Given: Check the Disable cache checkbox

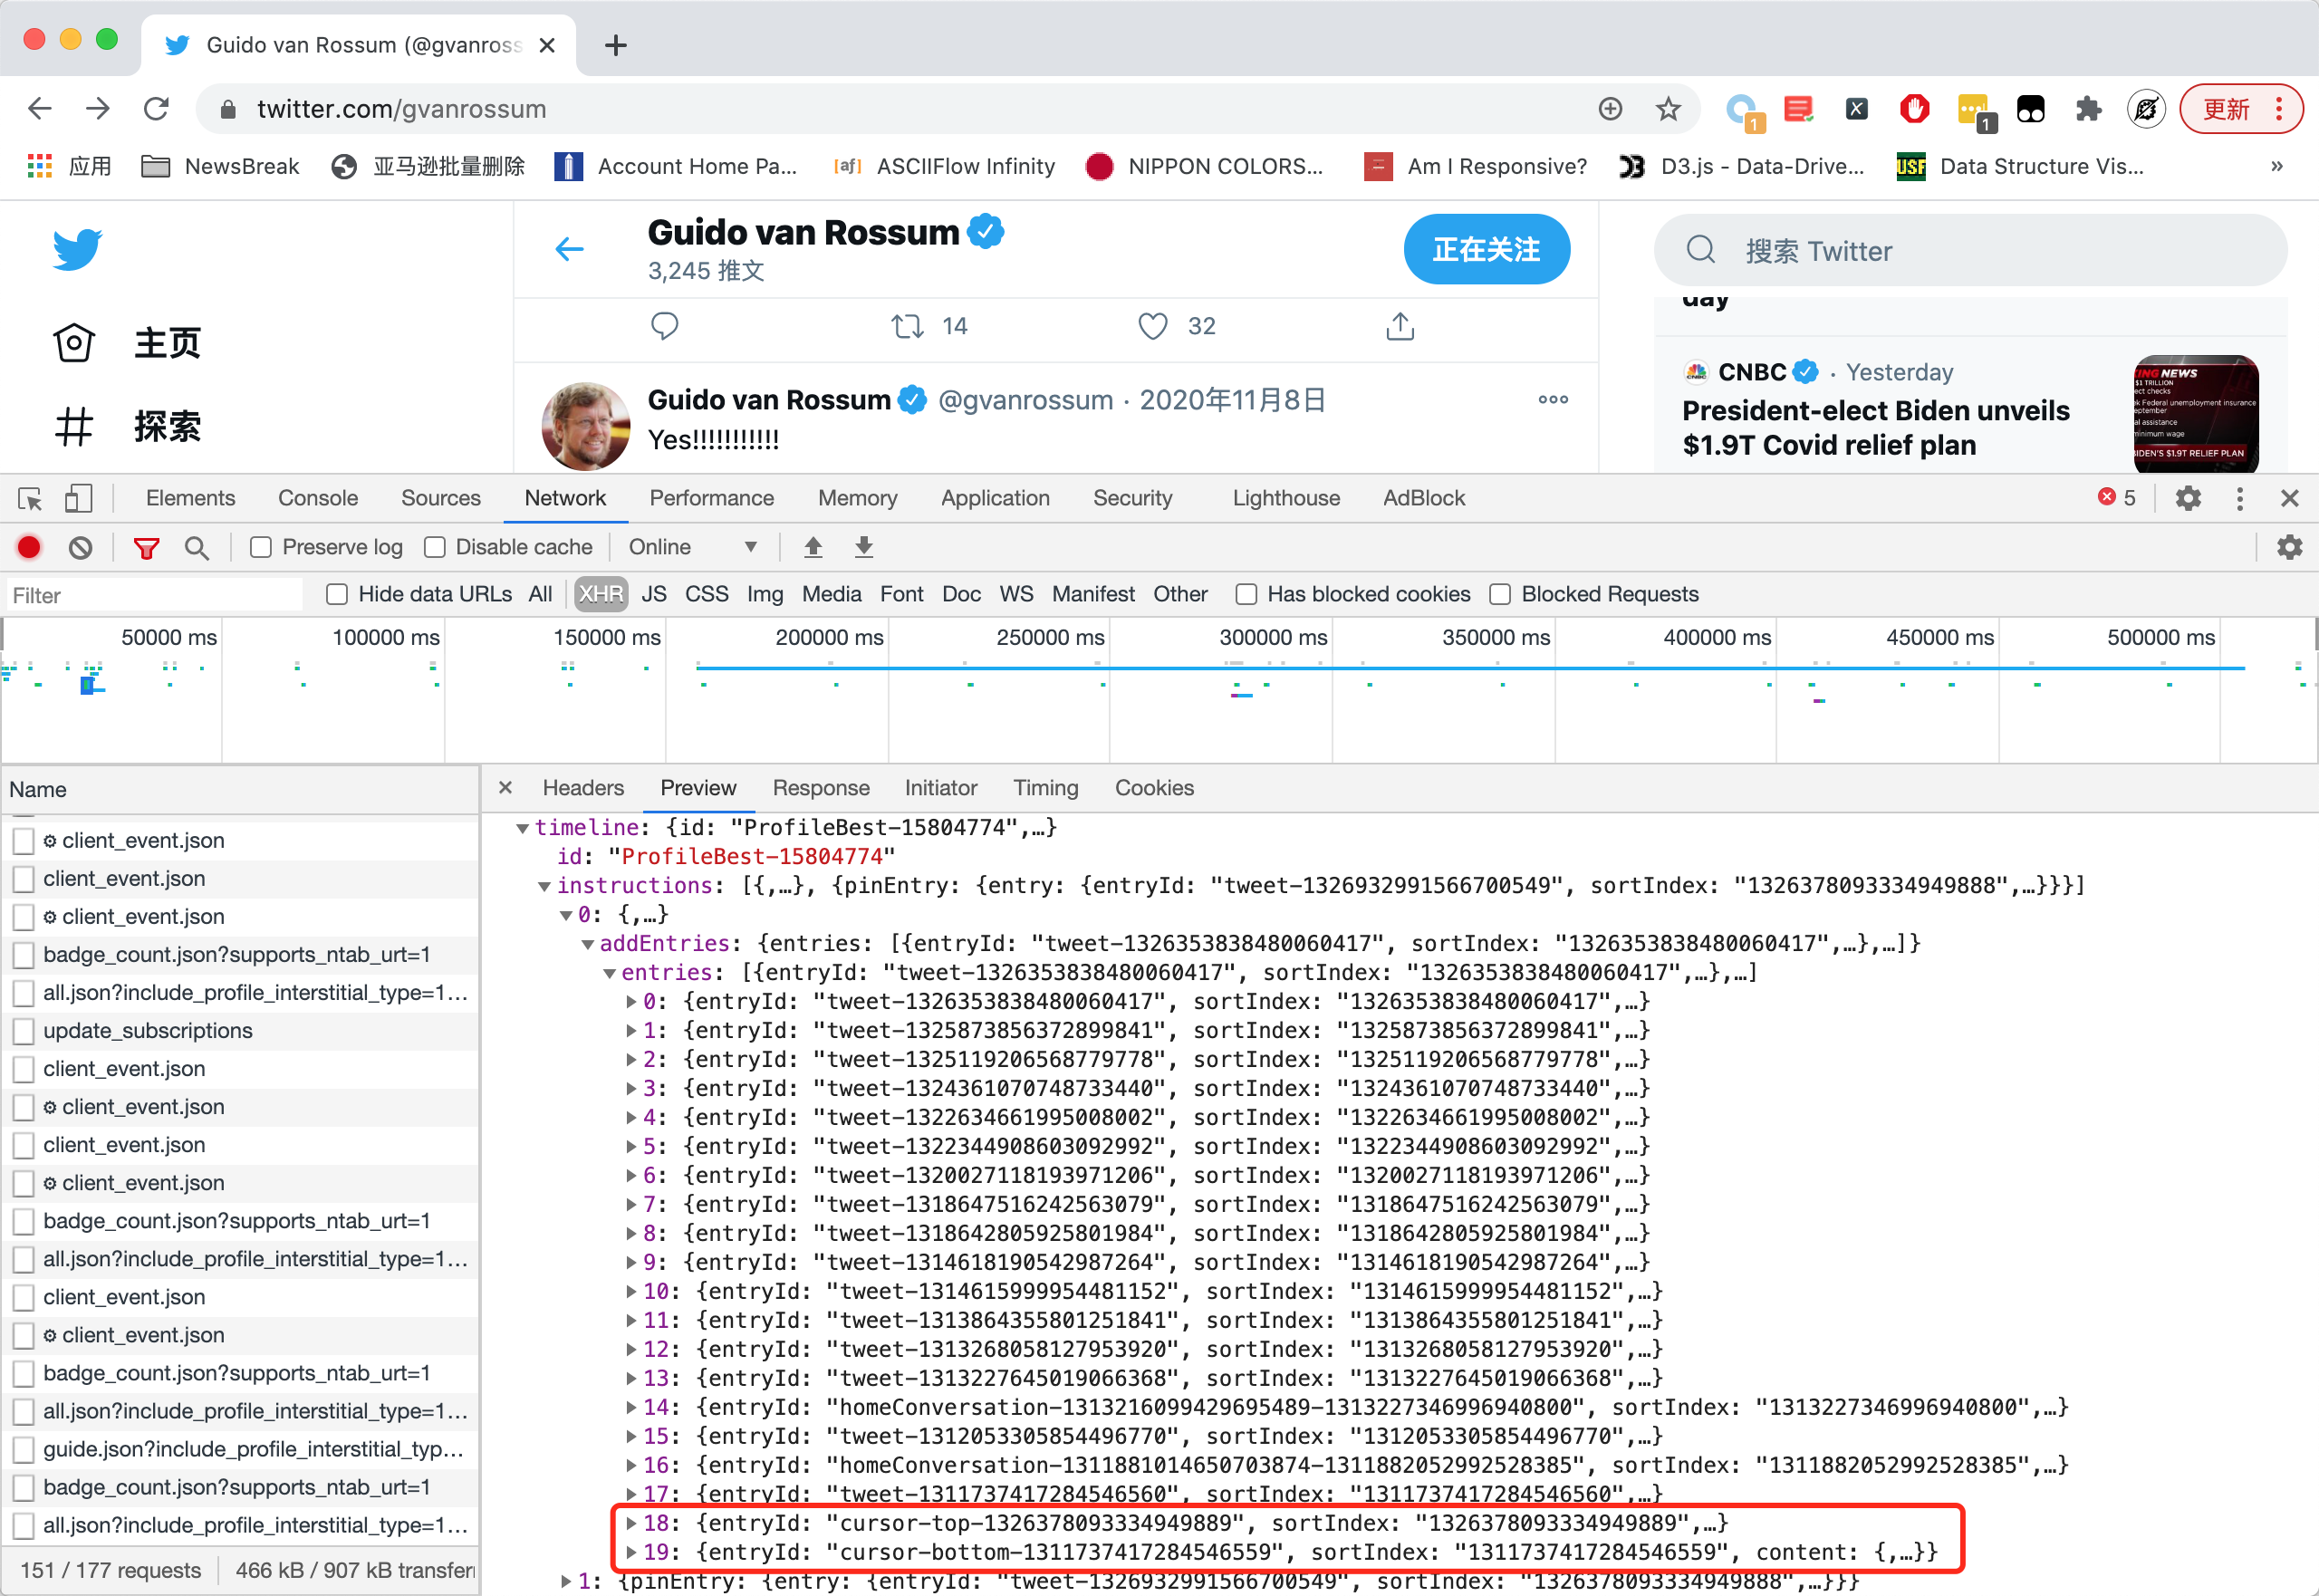Looking at the screenshot, I should click(435, 547).
